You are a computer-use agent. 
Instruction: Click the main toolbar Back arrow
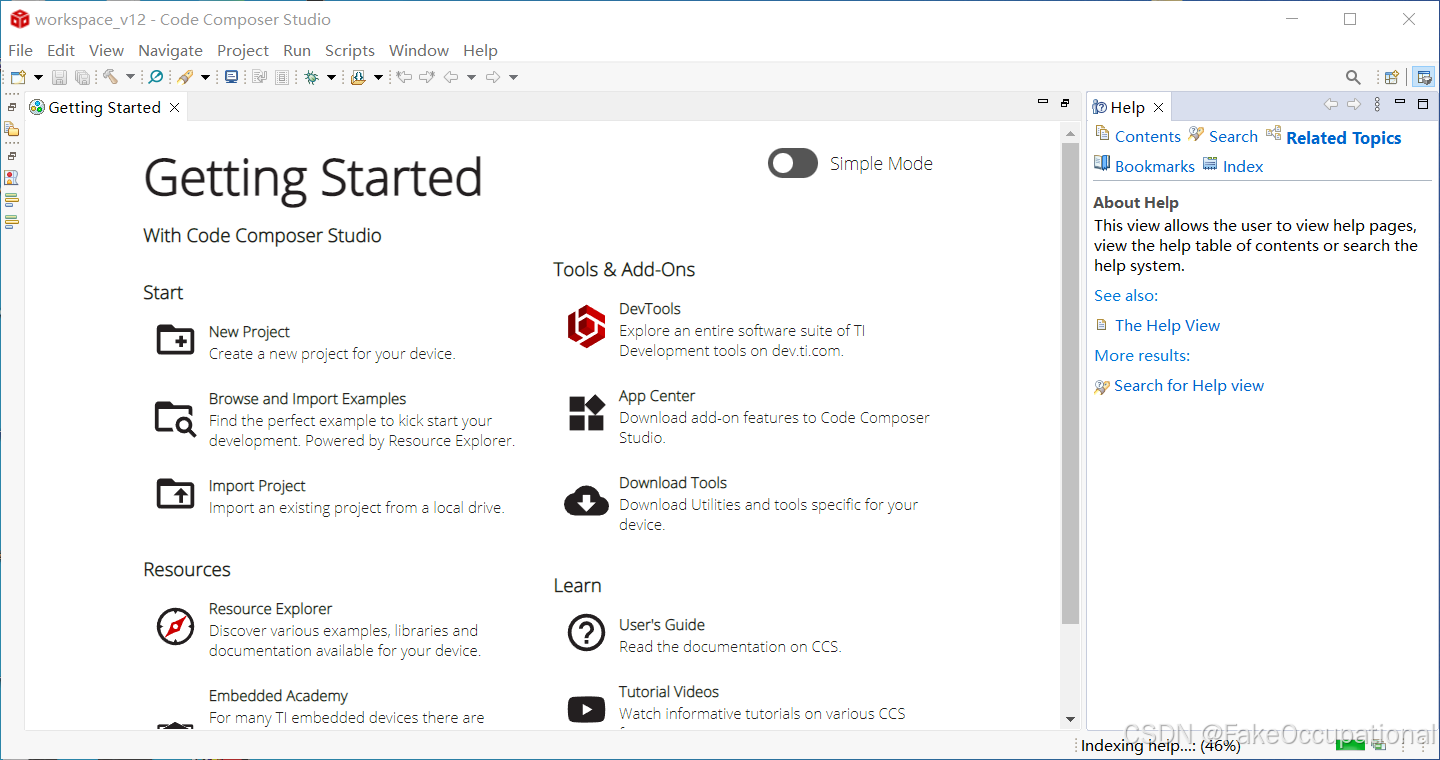coord(451,77)
